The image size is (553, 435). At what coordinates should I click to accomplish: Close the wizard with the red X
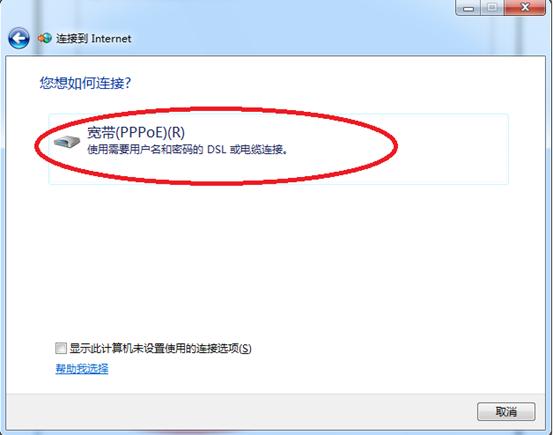525,7
